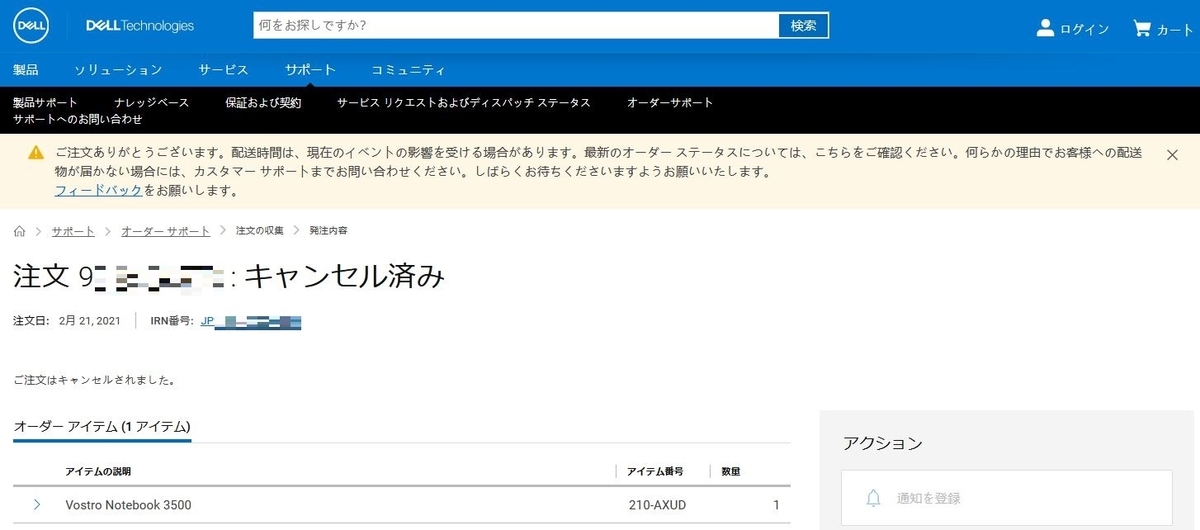Go to 製品サポート submenu item
Screen dimensions: 1200x530
pyautogui.click(x=45, y=102)
